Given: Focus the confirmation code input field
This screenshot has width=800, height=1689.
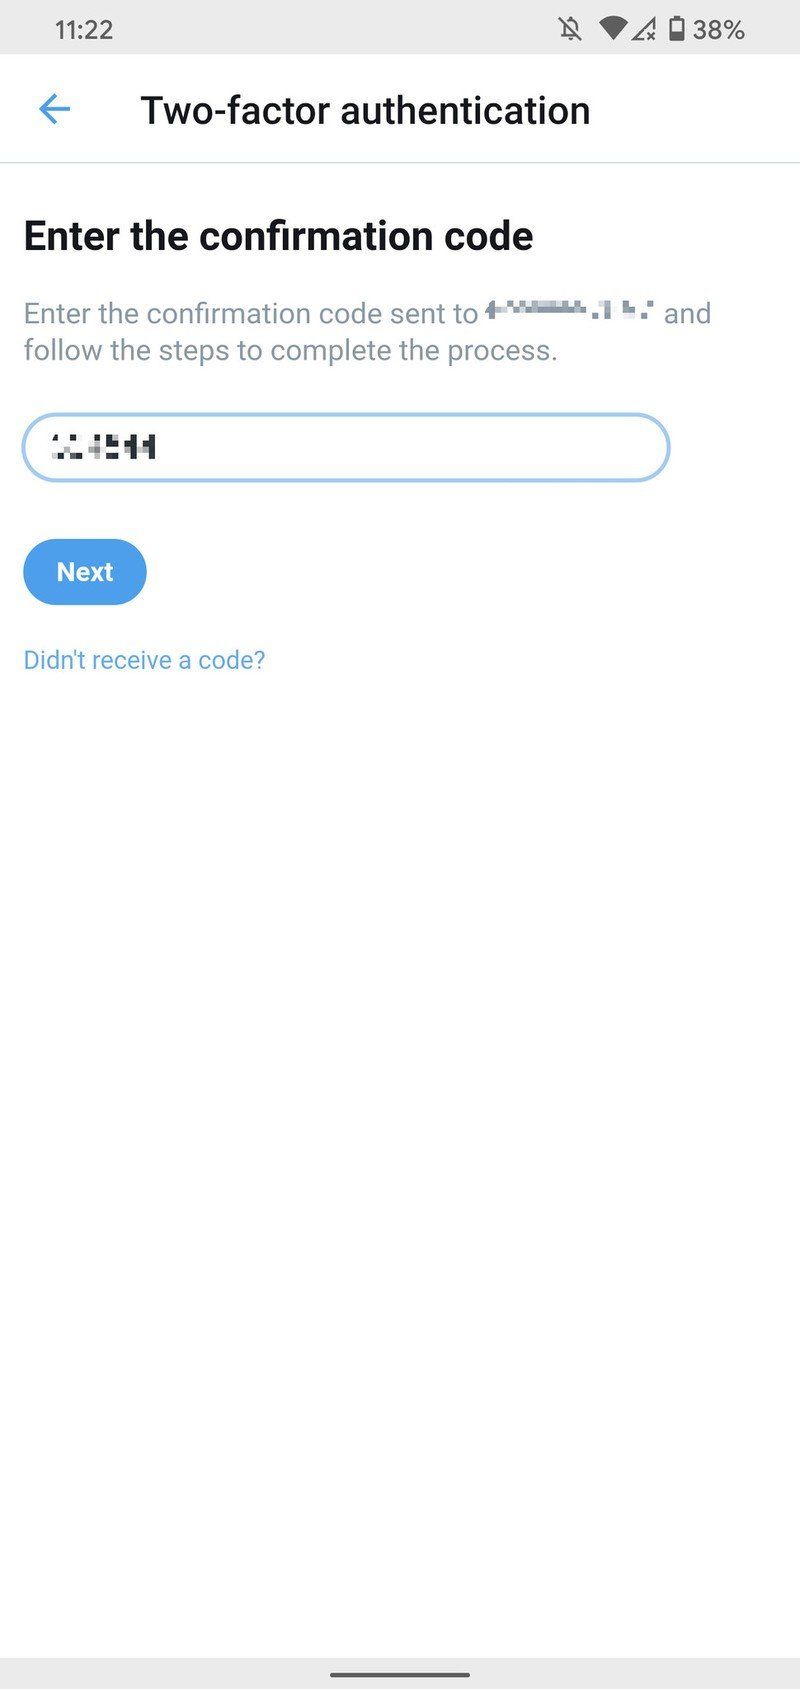Looking at the screenshot, I should (x=346, y=447).
